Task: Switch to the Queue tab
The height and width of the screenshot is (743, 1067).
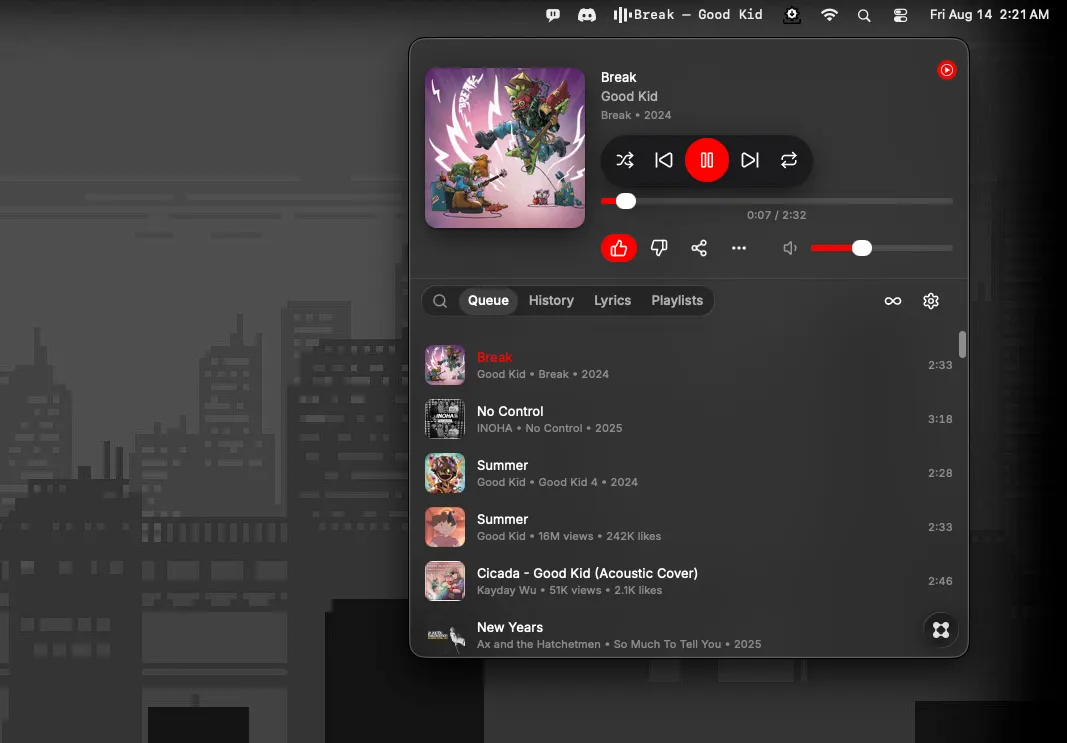Action: (488, 301)
